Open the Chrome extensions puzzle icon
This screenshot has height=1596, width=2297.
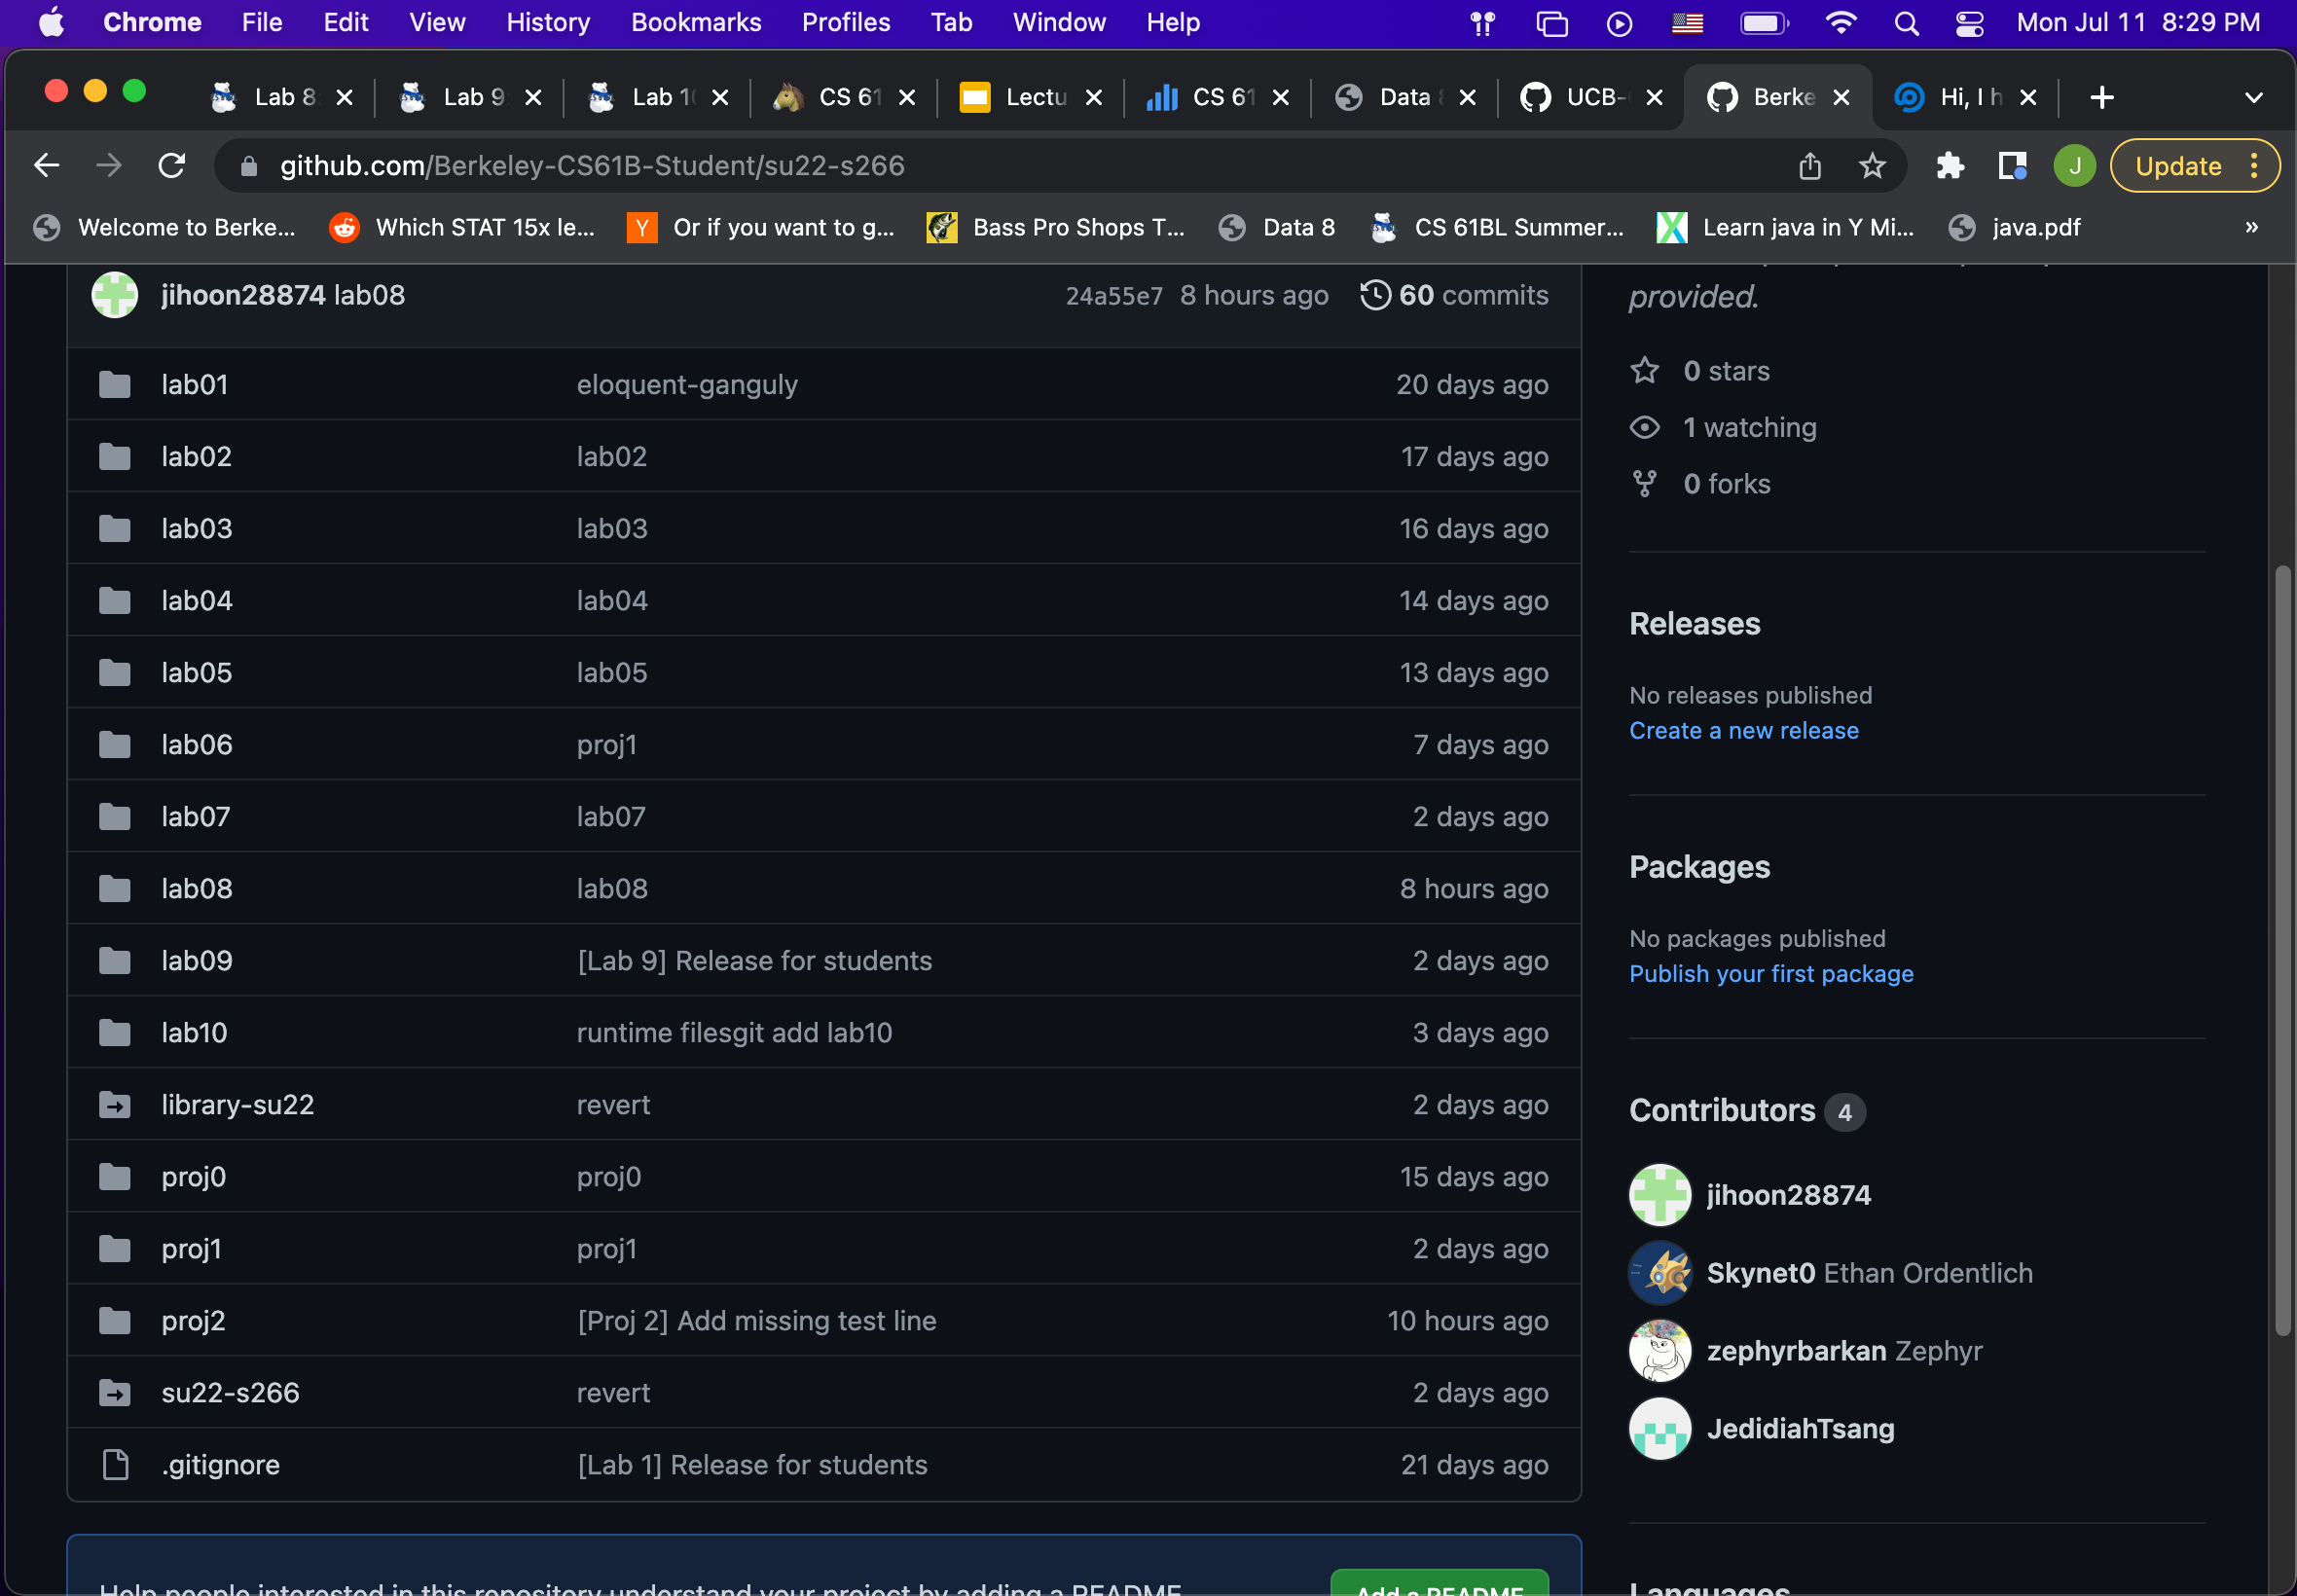(1949, 166)
